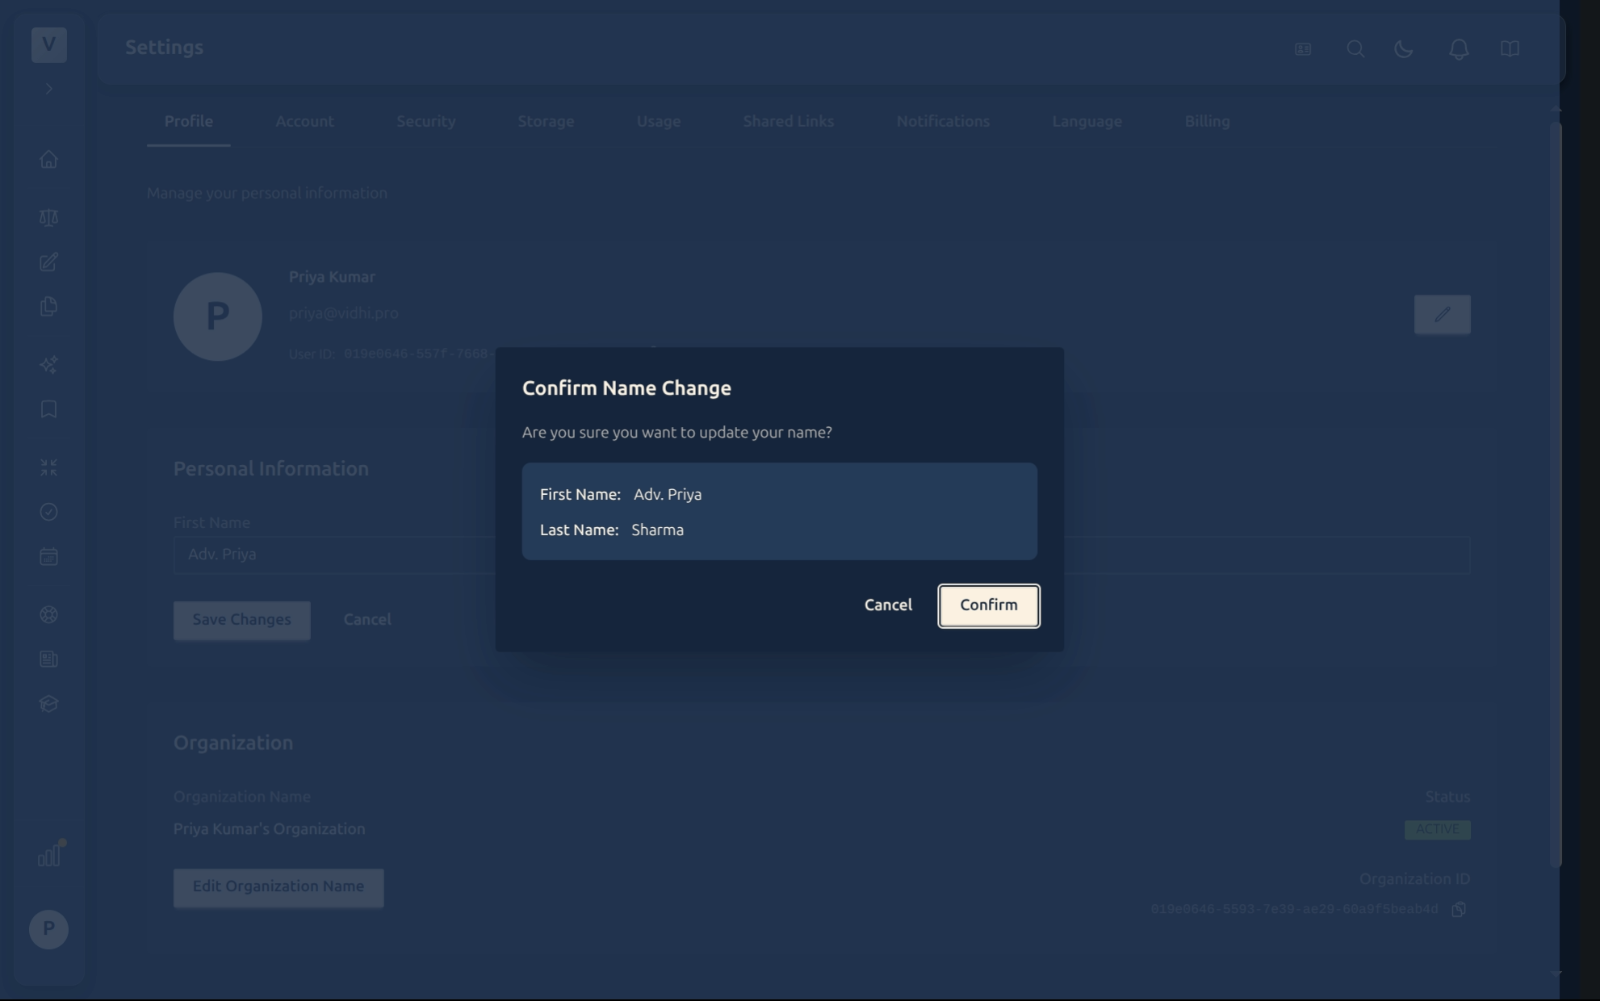The image size is (1600, 1001).
Task: Click the V logo in the sidebar
Action: coord(49,45)
